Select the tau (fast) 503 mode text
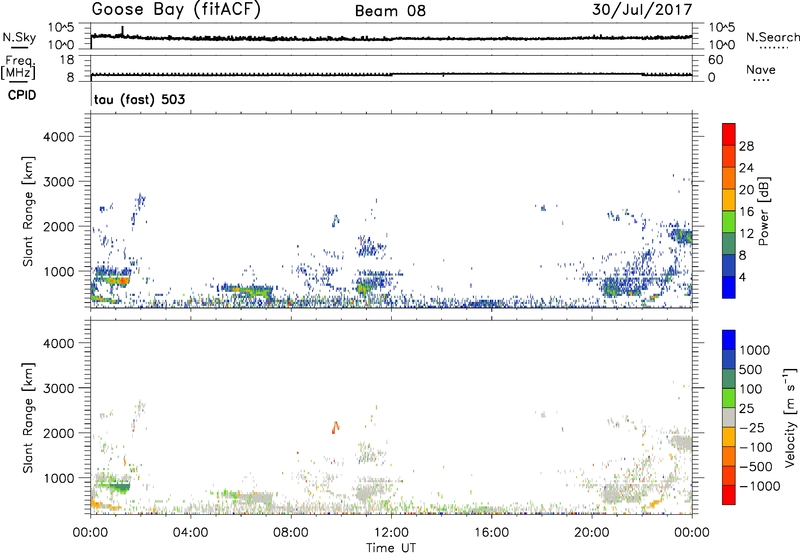The image size is (800, 554). click(x=139, y=99)
